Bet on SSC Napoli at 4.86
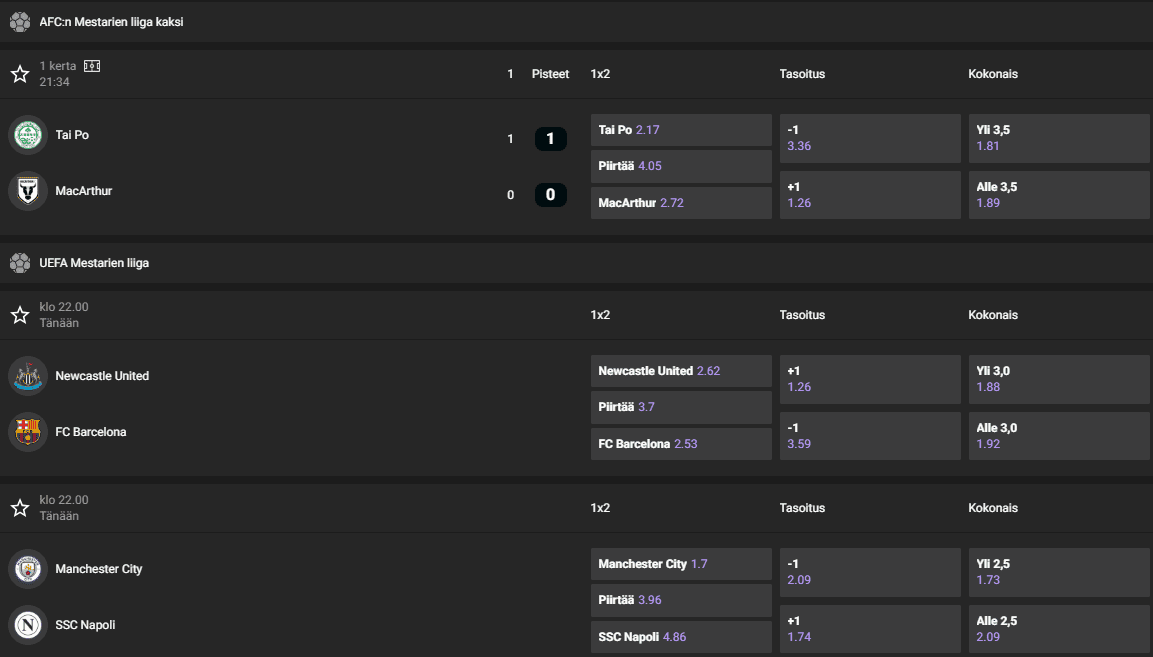Viewport: 1153px width, 657px height. coord(681,636)
